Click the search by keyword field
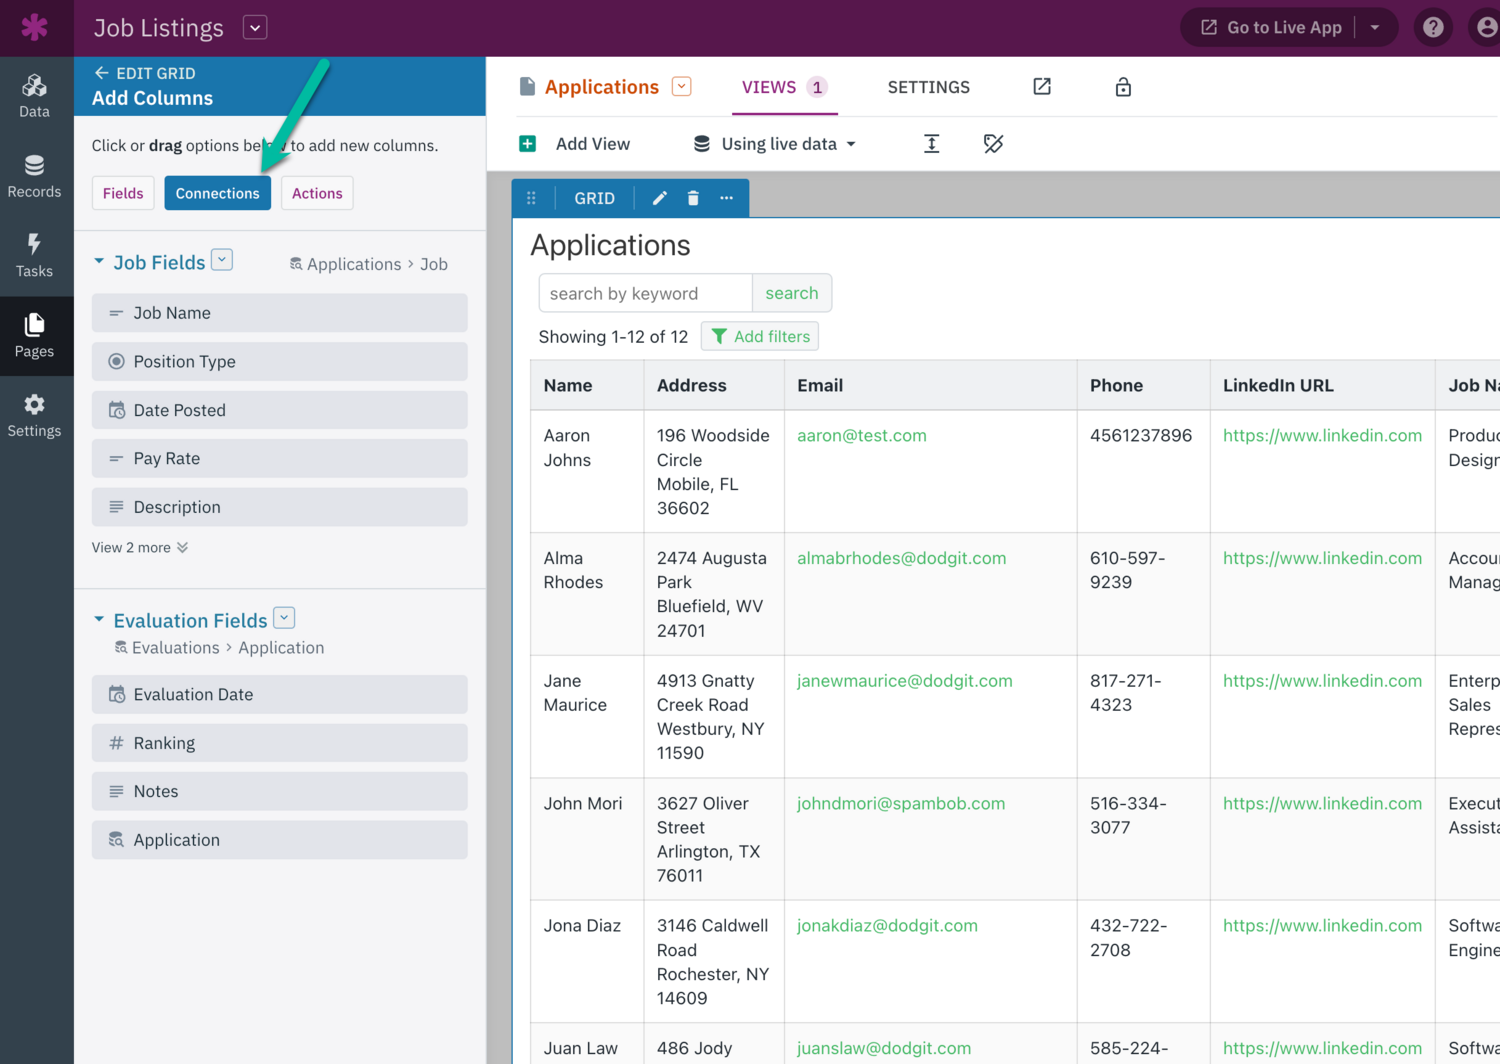Image resolution: width=1500 pixels, height=1064 pixels. [x=645, y=293]
